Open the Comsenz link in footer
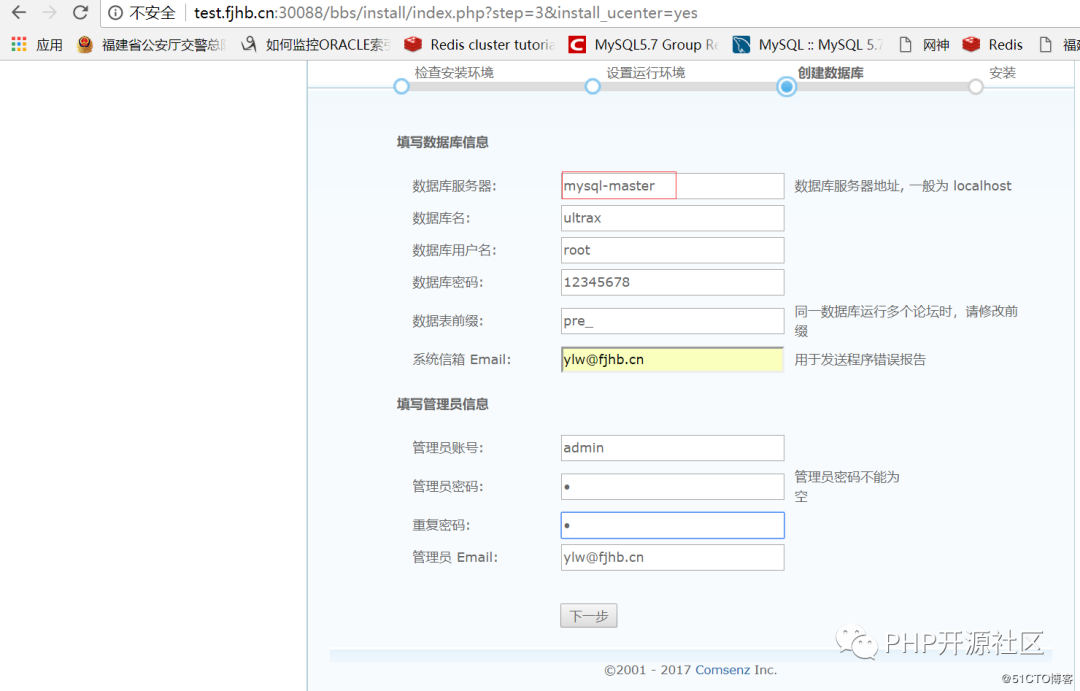1080x691 pixels. point(722,670)
